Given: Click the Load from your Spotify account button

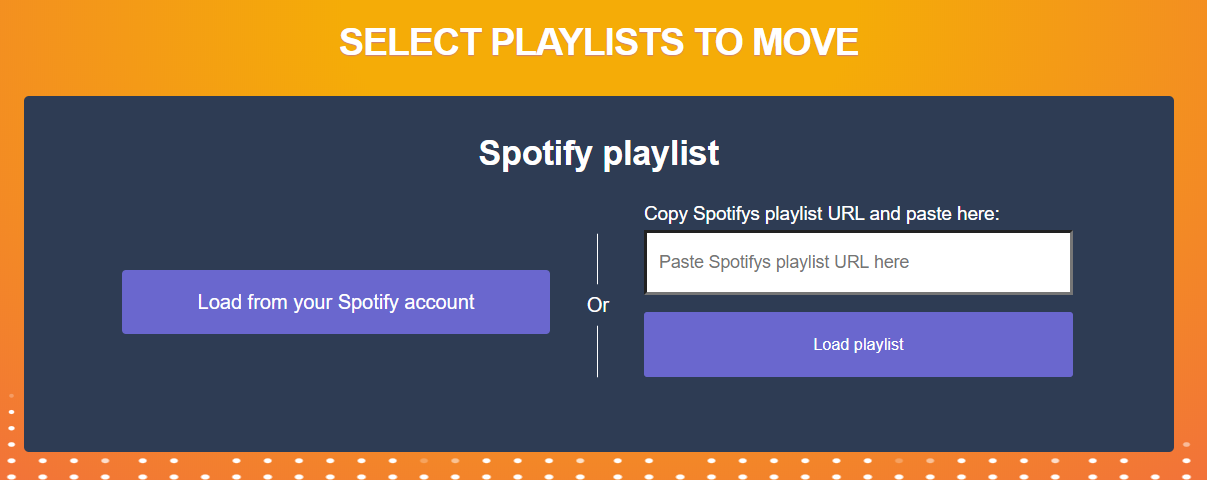Looking at the screenshot, I should 336,302.
